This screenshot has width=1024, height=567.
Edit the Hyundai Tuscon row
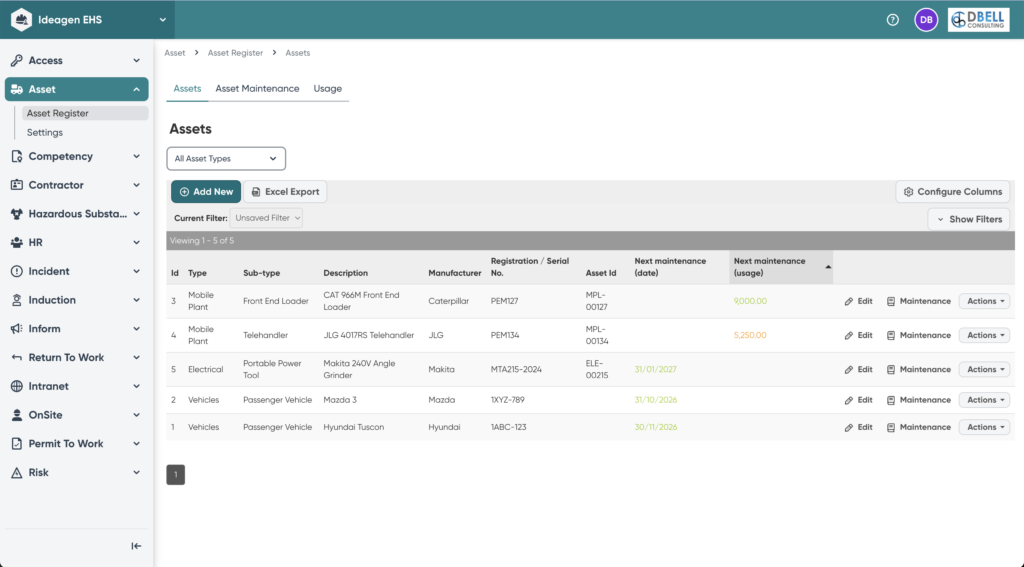[858, 427]
